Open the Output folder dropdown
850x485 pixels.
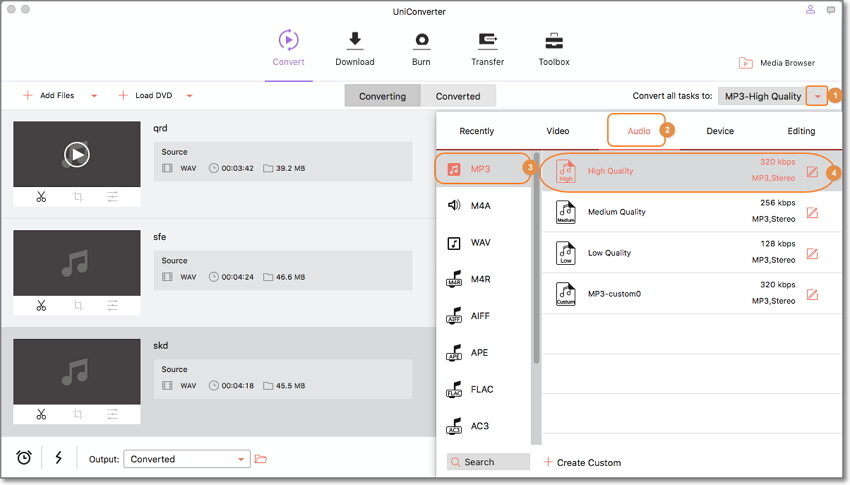click(x=187, y=459)
